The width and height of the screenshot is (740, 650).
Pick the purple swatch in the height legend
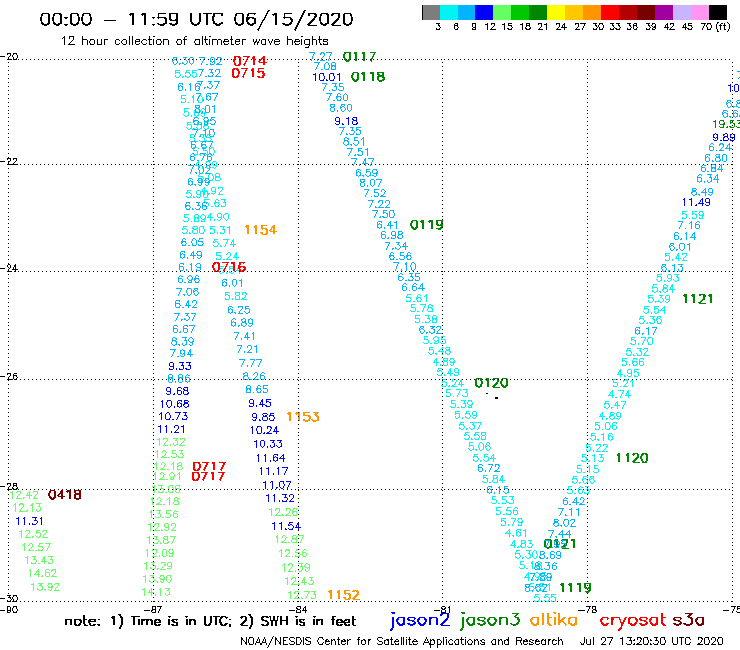(x=663, y=12)
